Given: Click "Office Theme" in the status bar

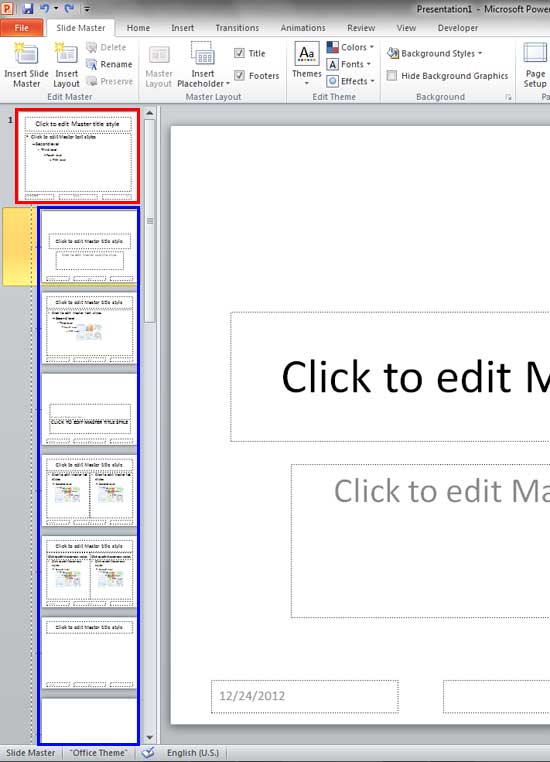Looking at the screenshot, I should pos(99,753).
